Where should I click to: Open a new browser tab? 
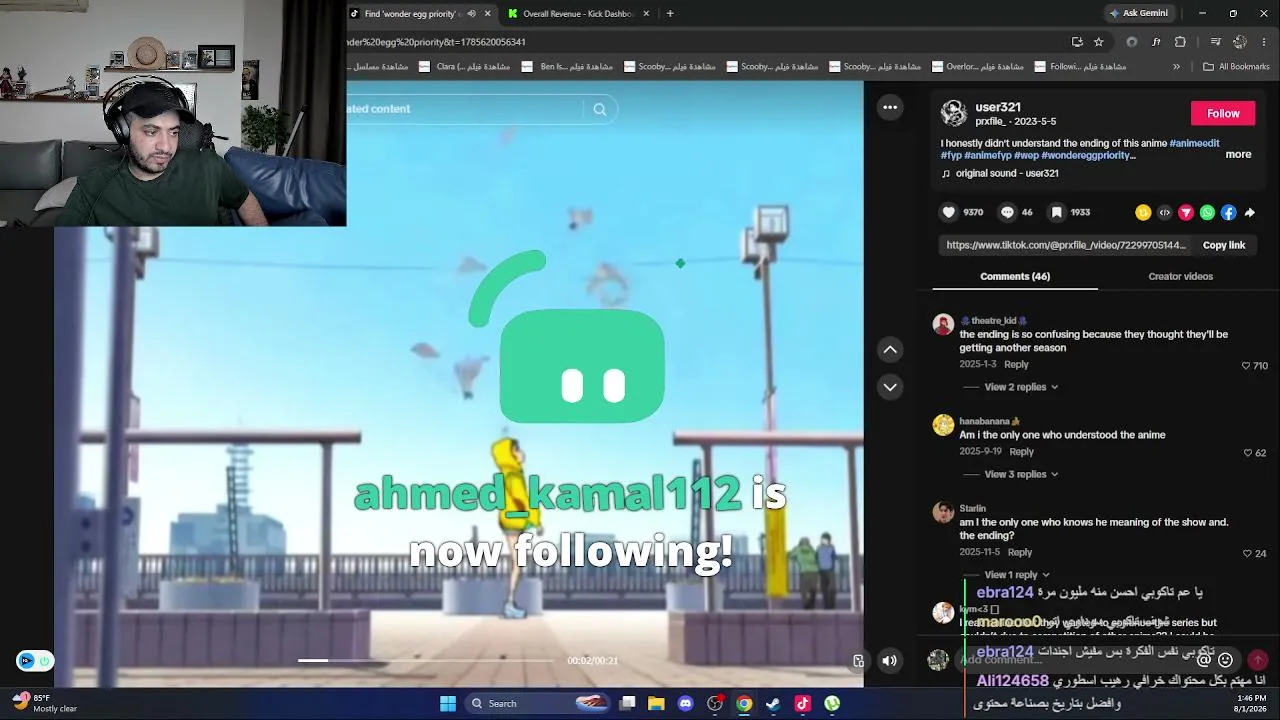point(670,14)
